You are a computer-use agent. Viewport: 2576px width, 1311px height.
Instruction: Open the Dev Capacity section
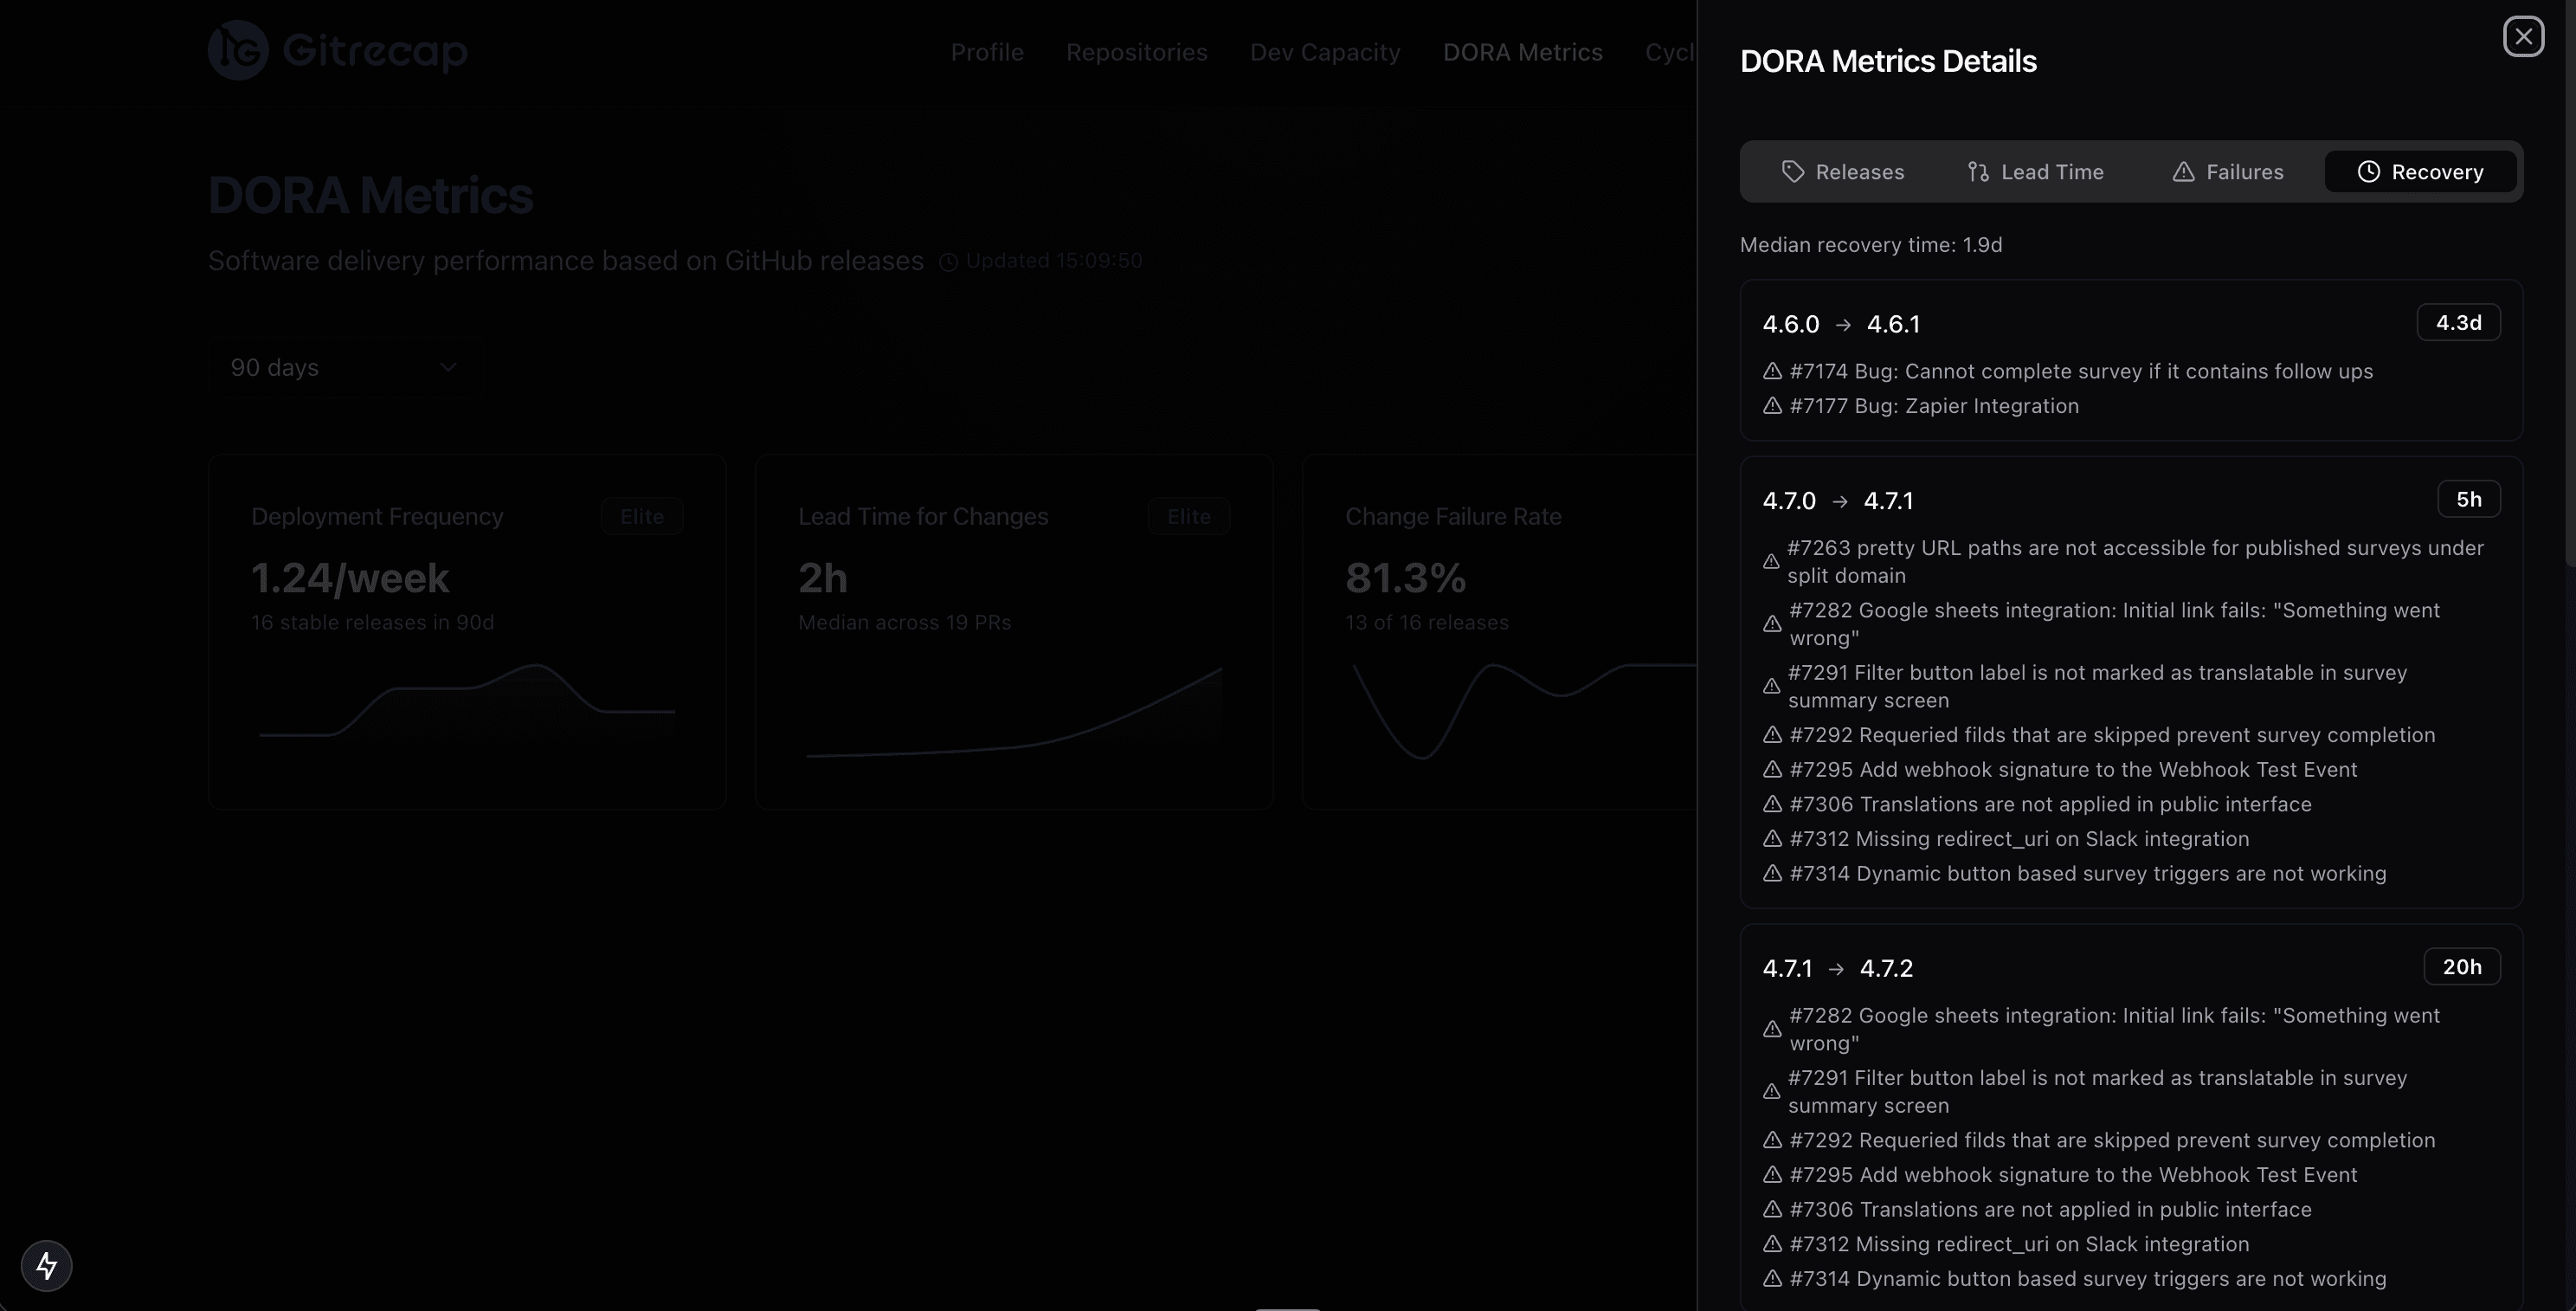tap(1325, 52)
